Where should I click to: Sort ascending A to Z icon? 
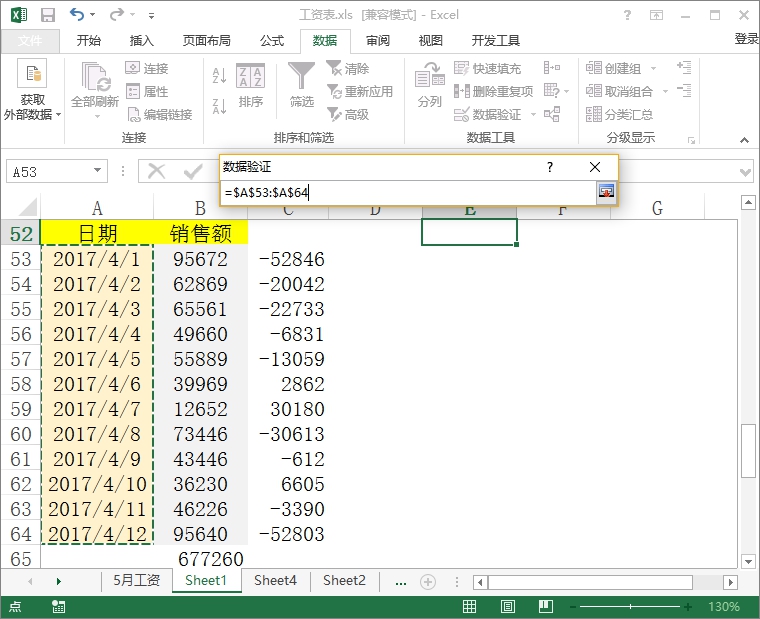219,75
